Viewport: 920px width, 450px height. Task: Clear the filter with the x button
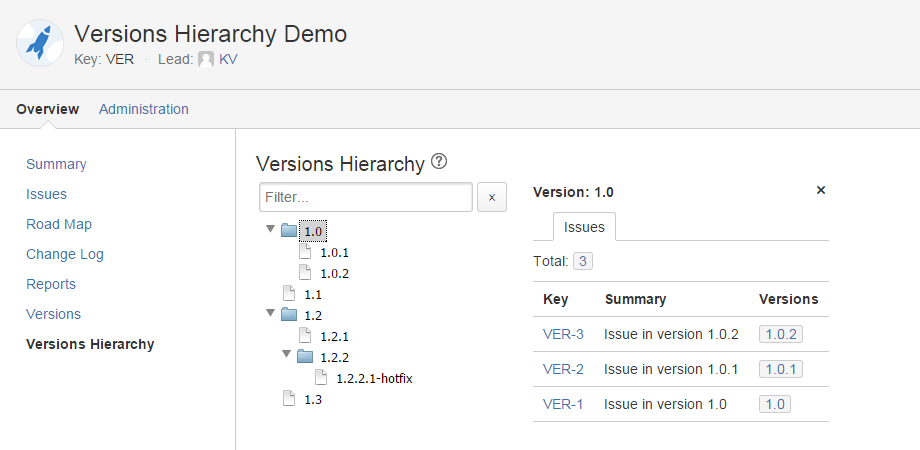(x=492, y=197)
